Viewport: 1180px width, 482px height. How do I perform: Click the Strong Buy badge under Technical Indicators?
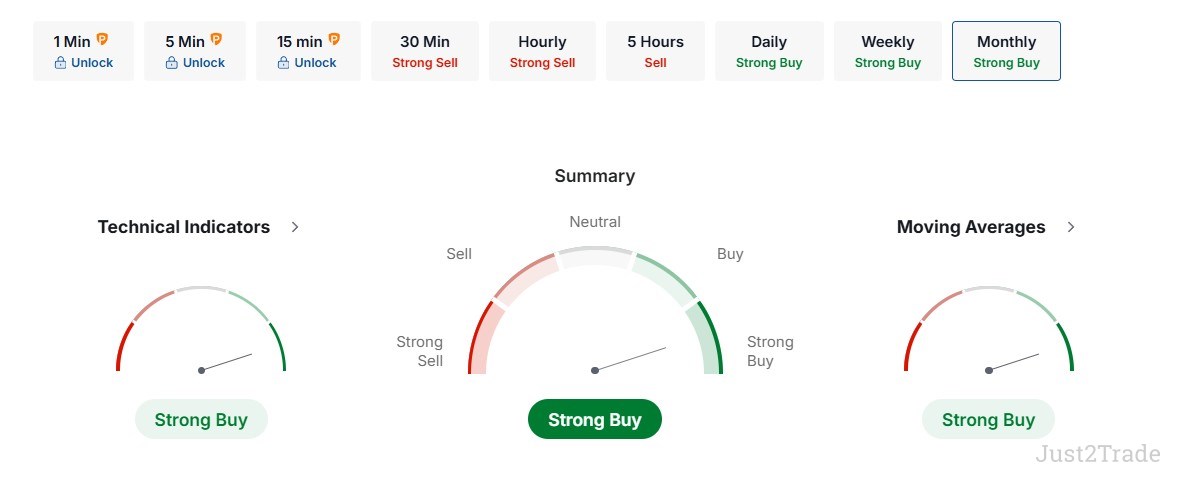point(201,419)
